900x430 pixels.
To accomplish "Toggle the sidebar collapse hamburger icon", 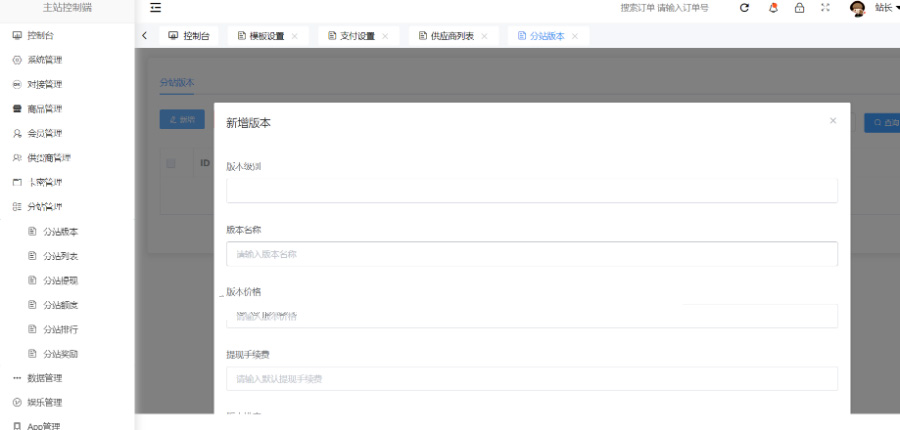I will [156, 8].
